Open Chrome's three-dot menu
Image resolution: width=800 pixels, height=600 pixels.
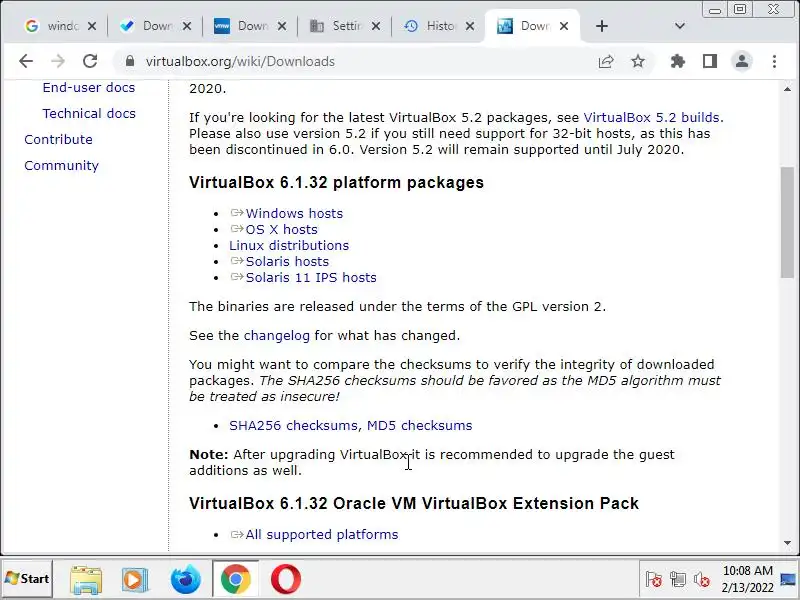[x=774, y=62]
